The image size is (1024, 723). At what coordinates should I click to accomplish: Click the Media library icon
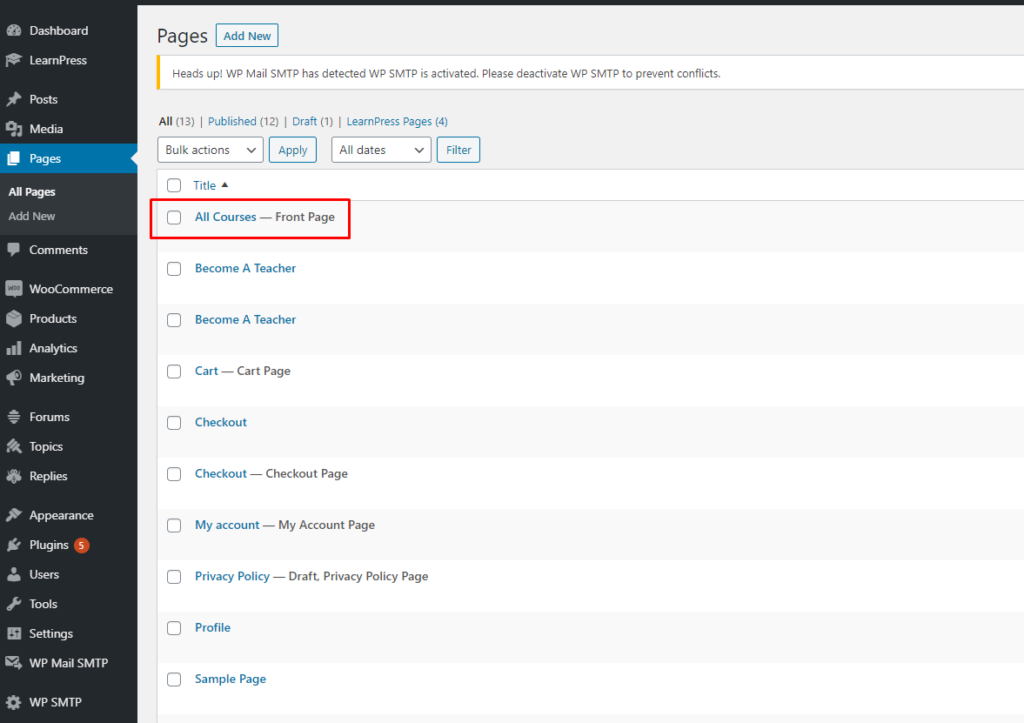point(14,129)
